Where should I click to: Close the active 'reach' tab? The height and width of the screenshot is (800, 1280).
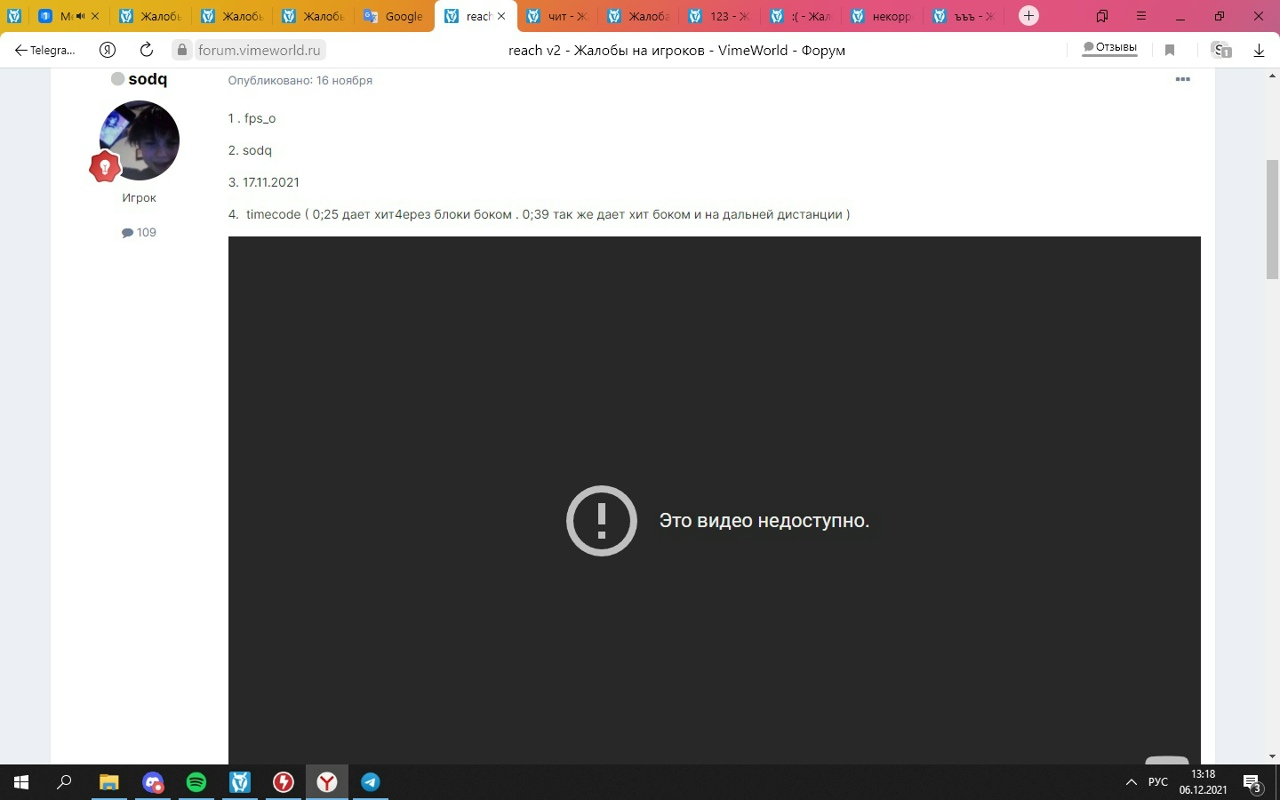click(502, 16)
